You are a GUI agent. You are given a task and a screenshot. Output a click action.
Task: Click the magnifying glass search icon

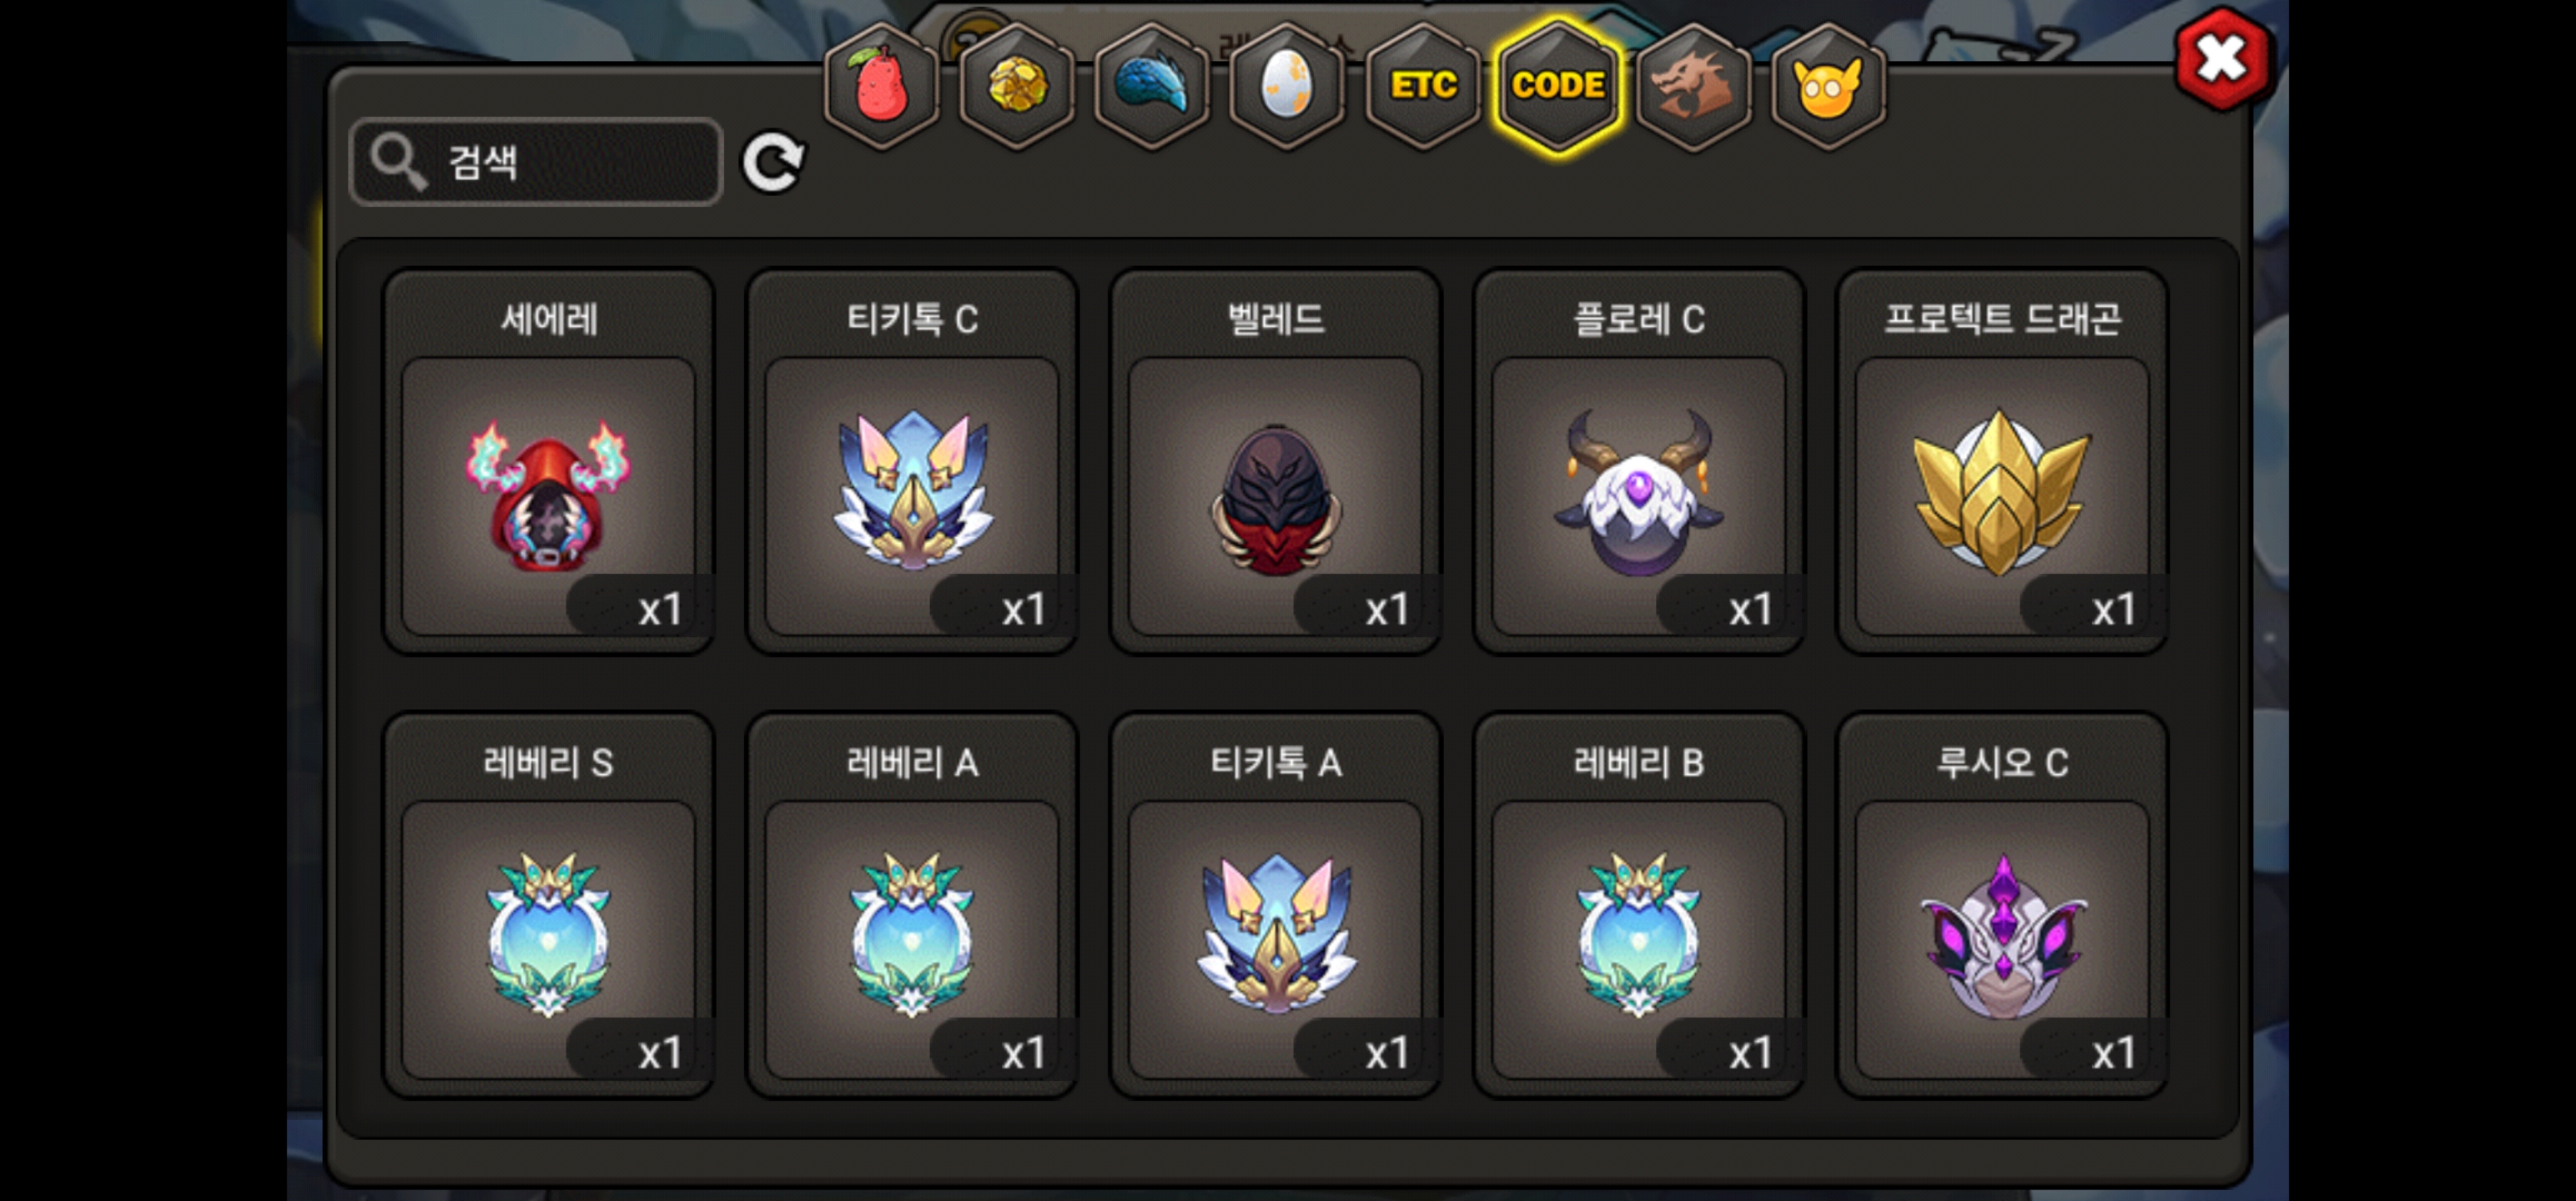coord(398,162)
